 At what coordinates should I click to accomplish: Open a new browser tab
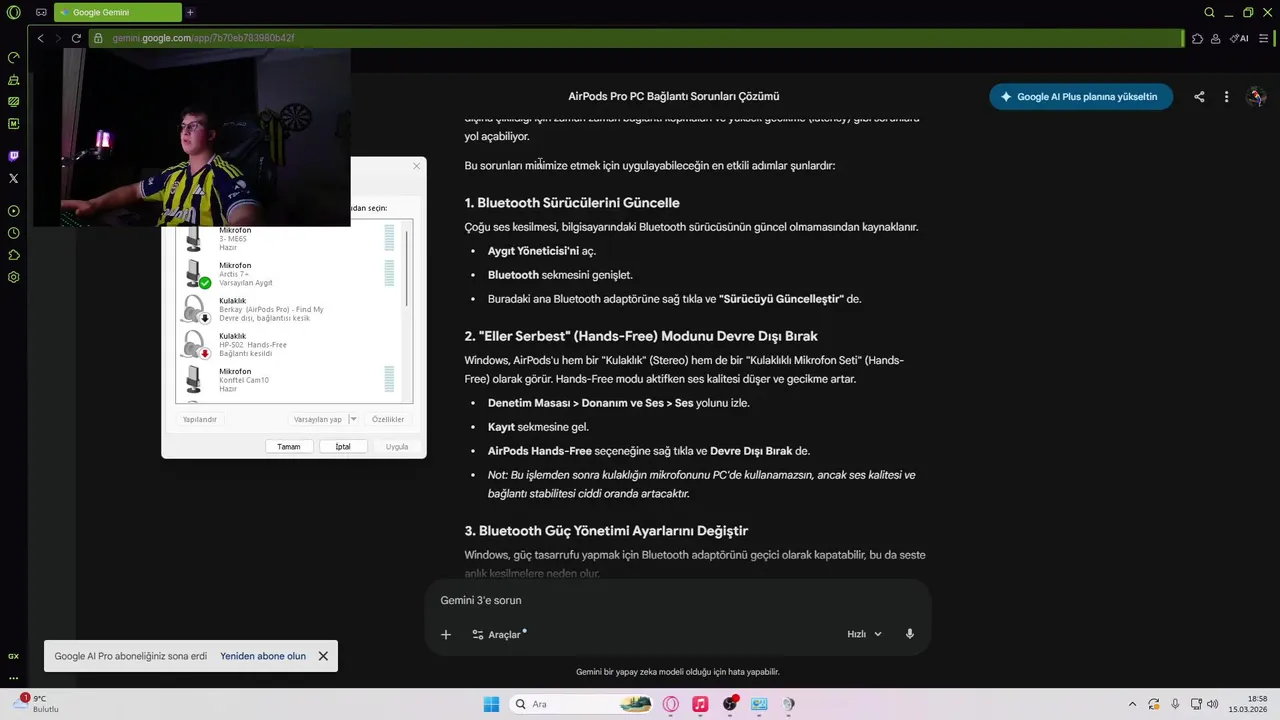click(x=190, y=12)
